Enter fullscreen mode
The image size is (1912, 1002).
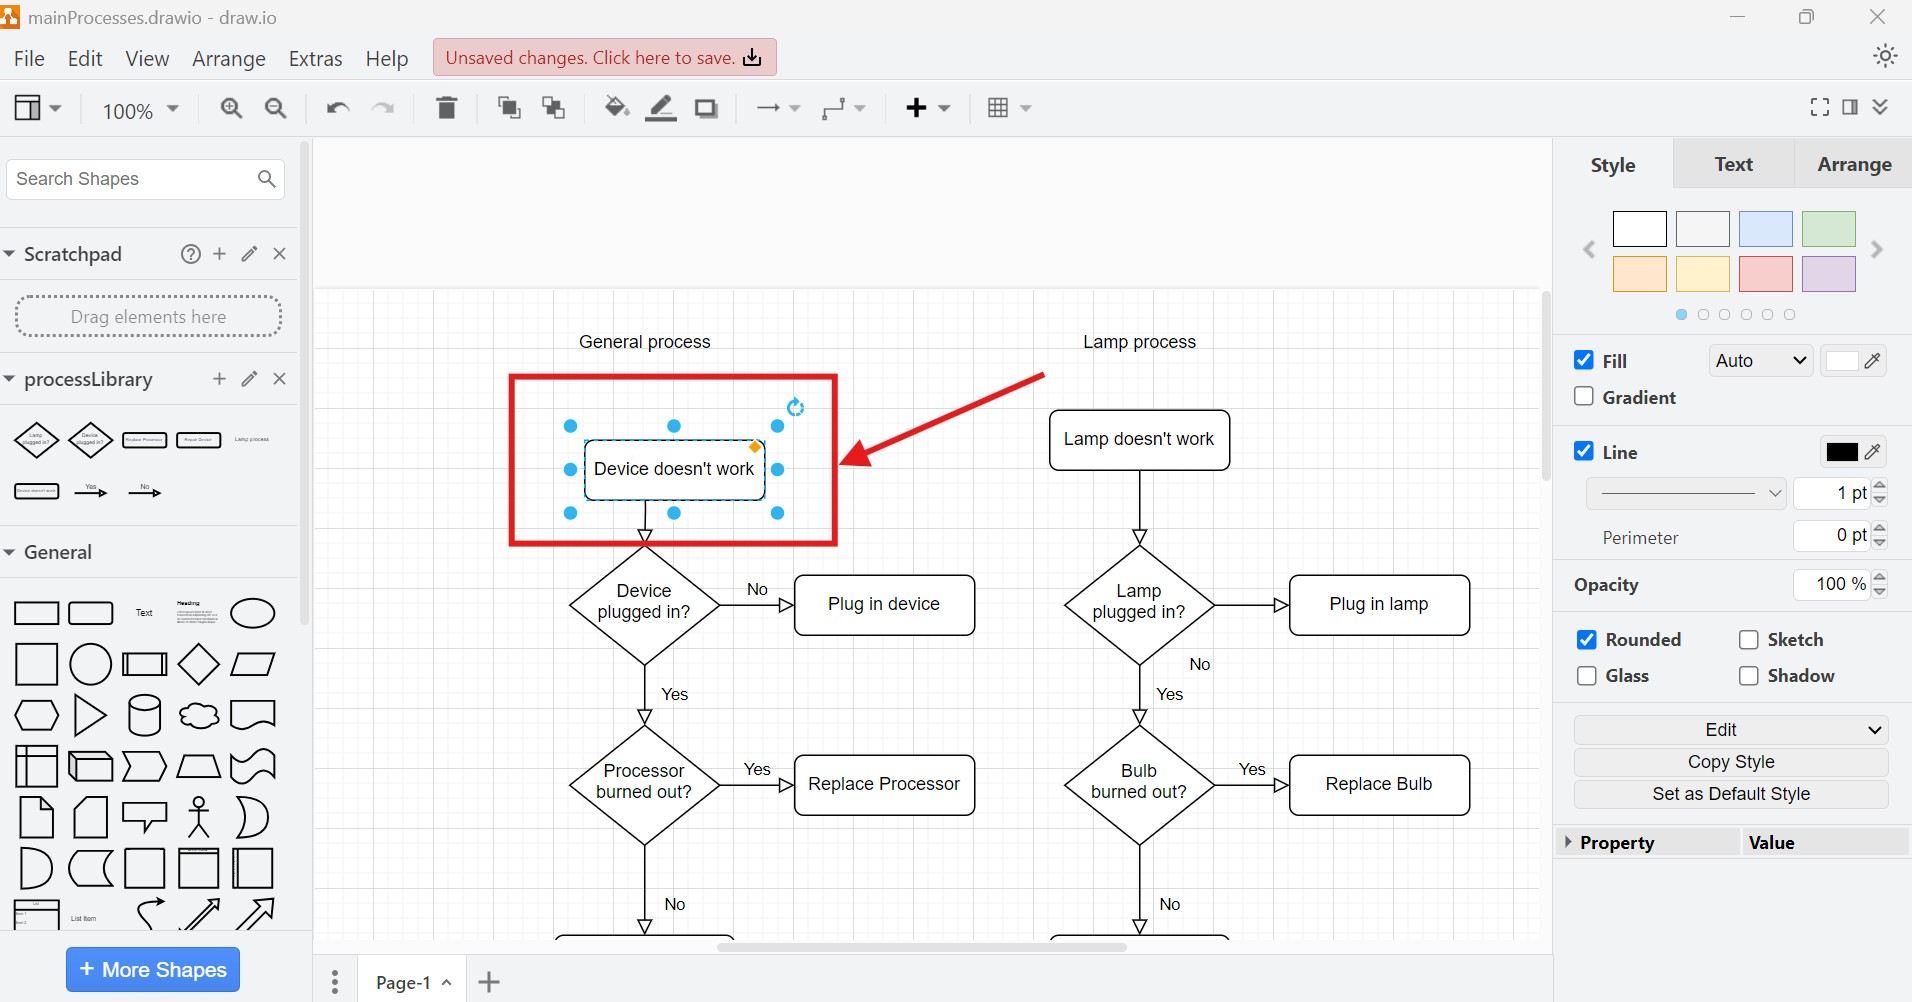1818,107
